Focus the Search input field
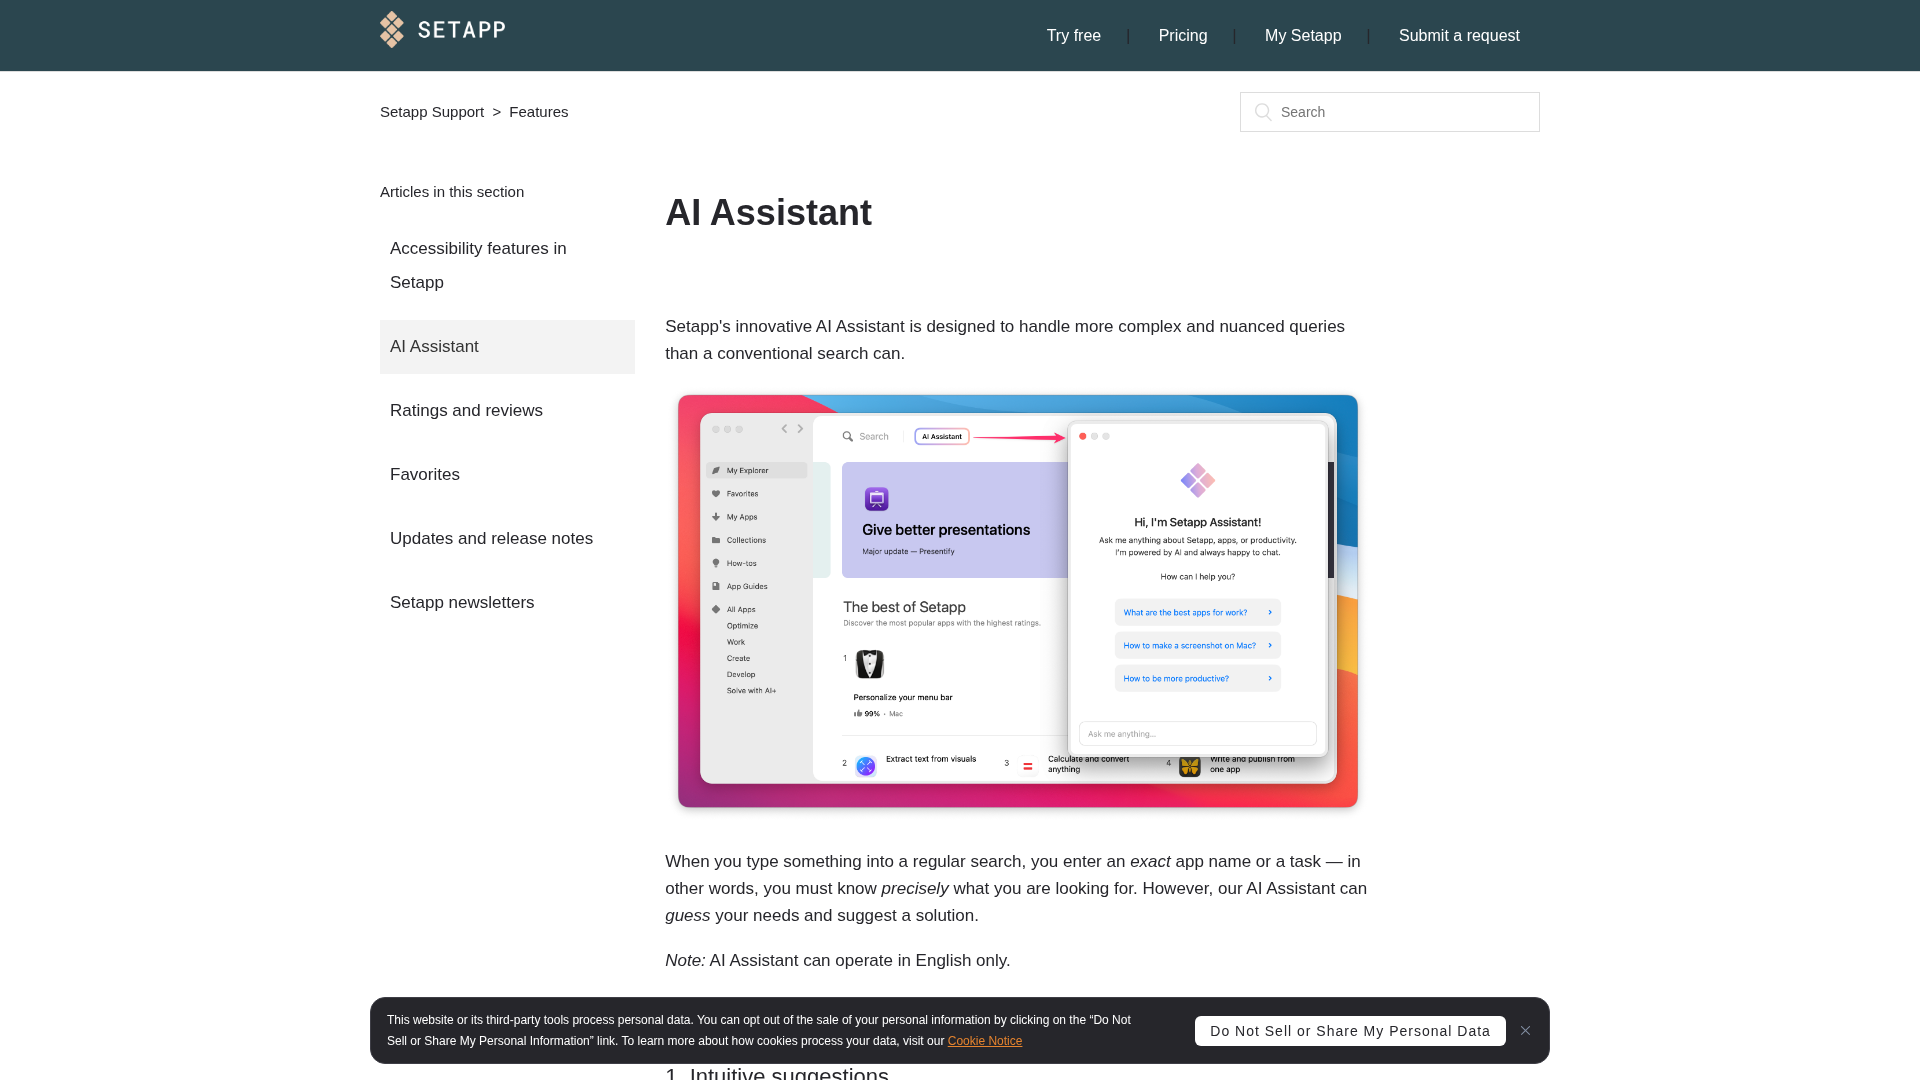The width and height of the screenshot is (1920, 1080). pyautogui.click(x=1400, y=112)
